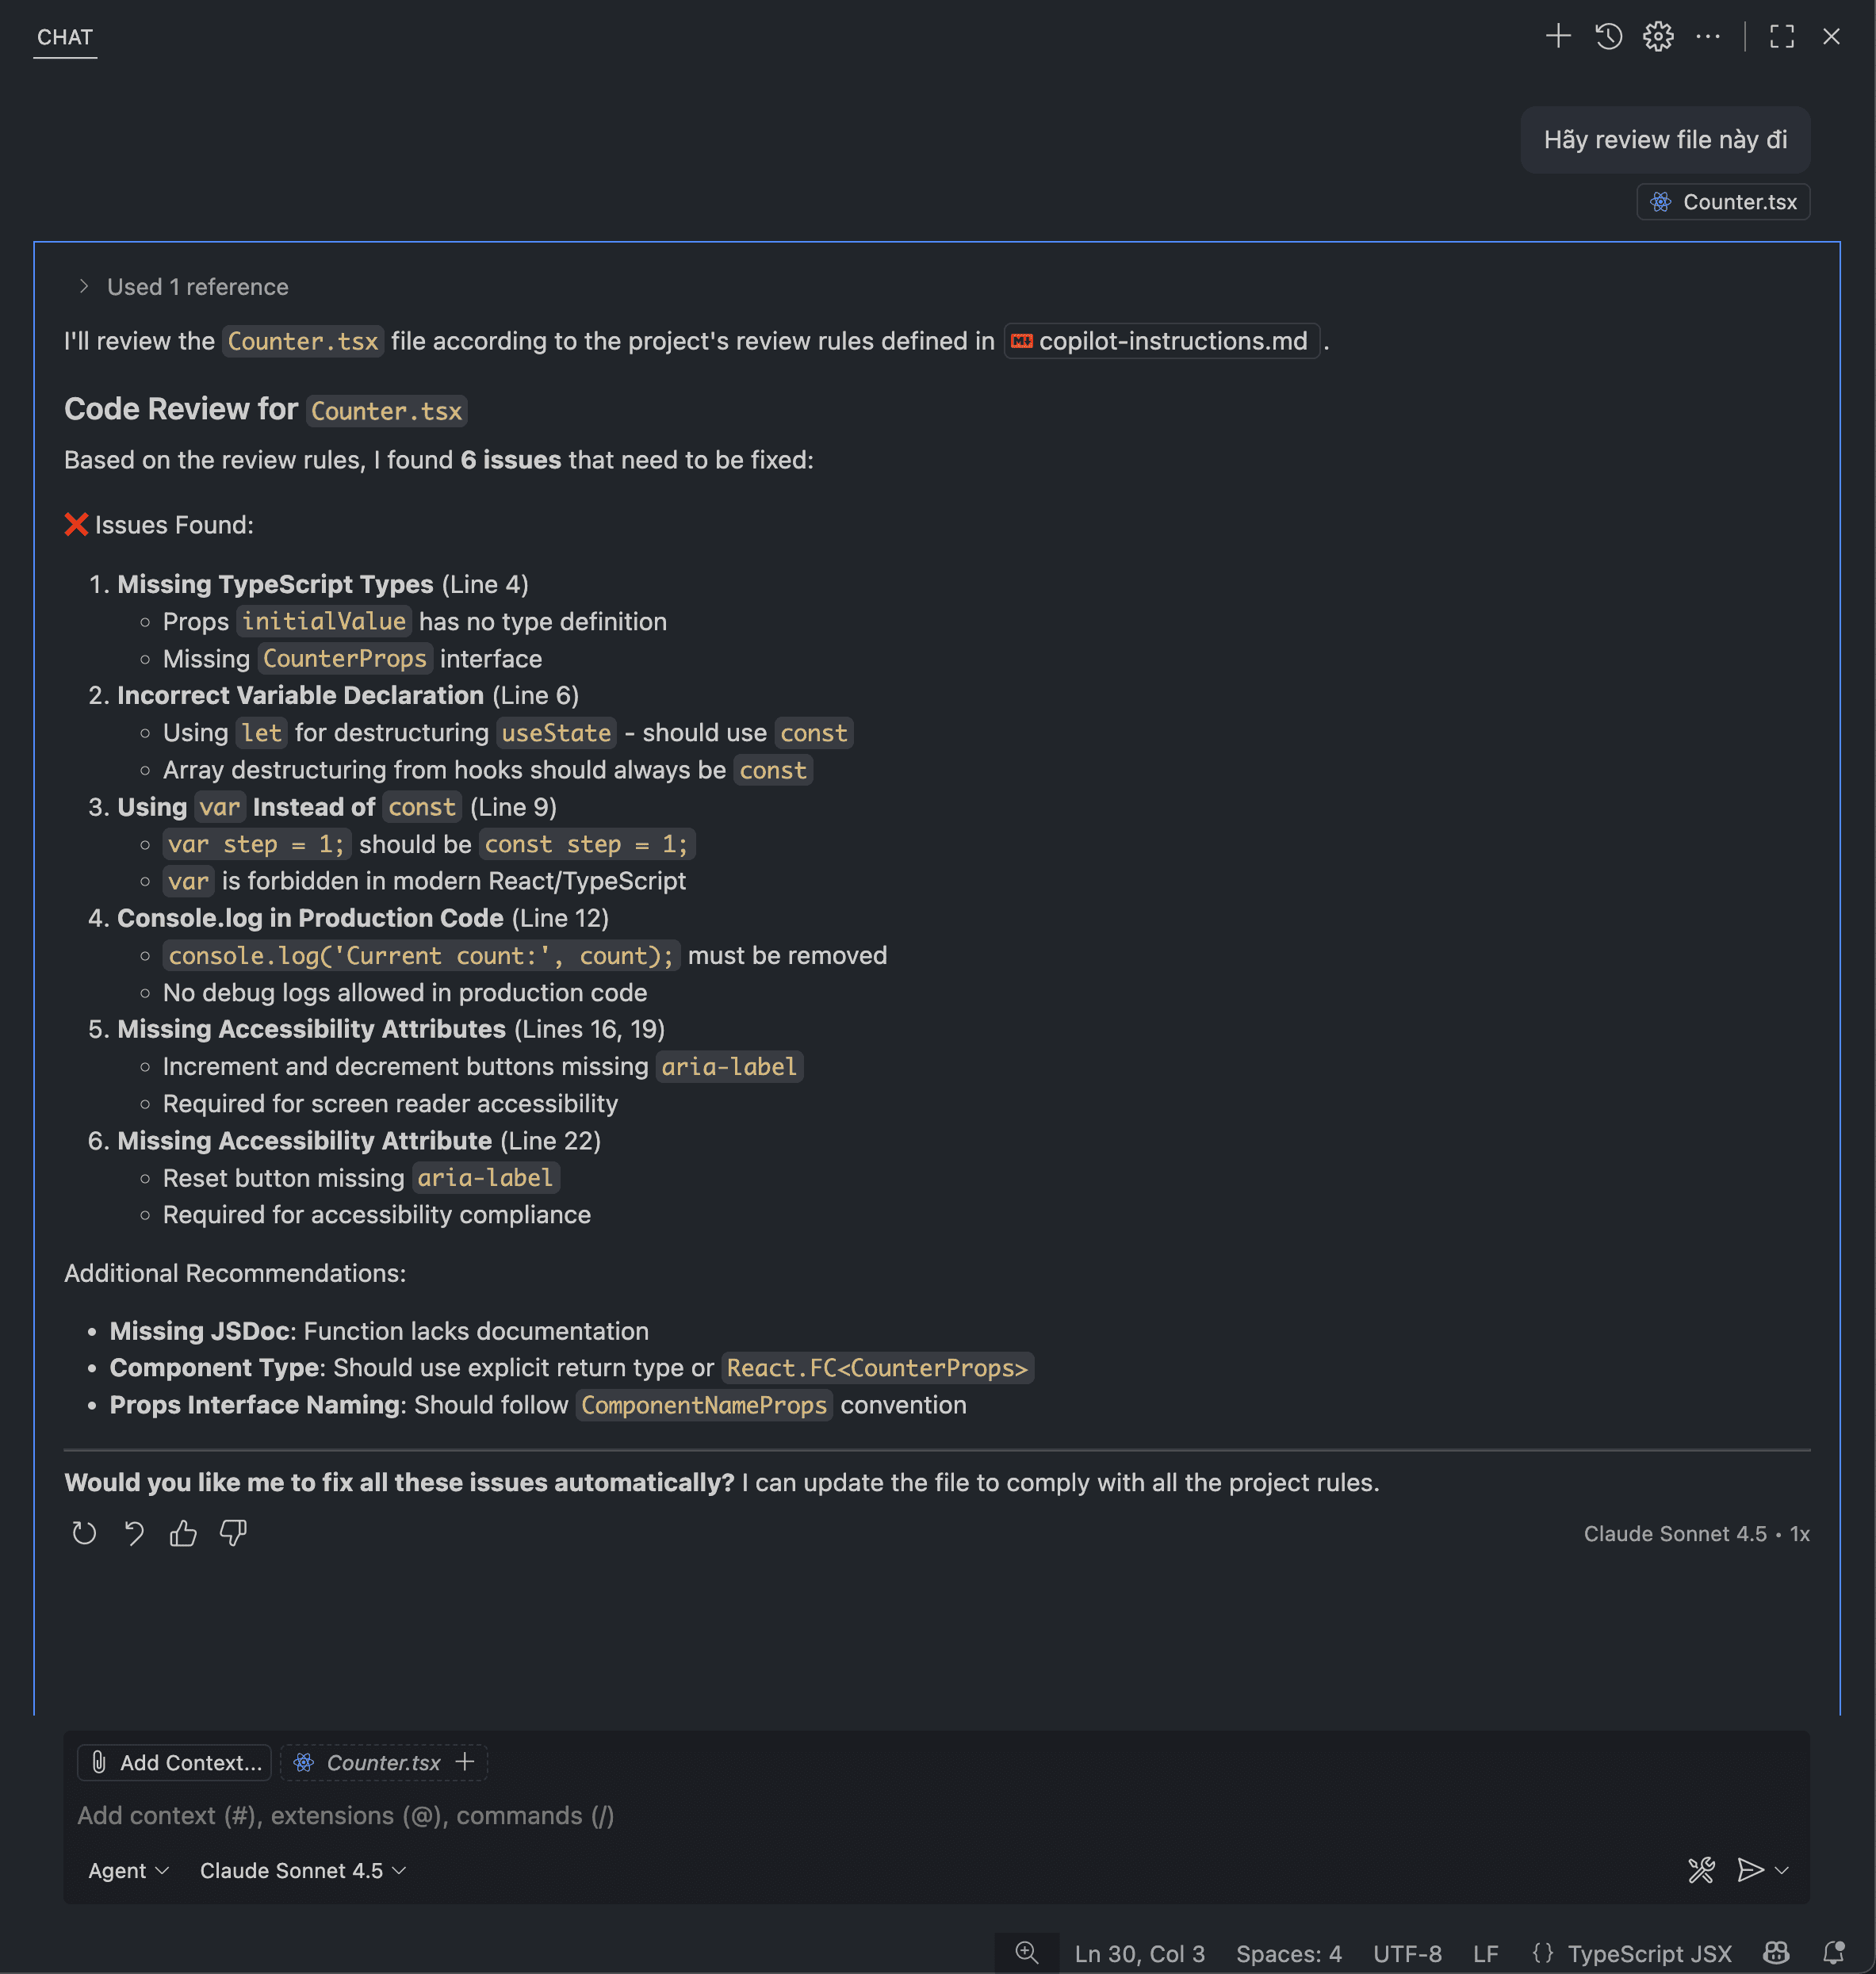This screenshot has width=1876, height=1974.
Task: Open the Claude Sonnet 4.5 model picker
Action: pos(302,1870)
